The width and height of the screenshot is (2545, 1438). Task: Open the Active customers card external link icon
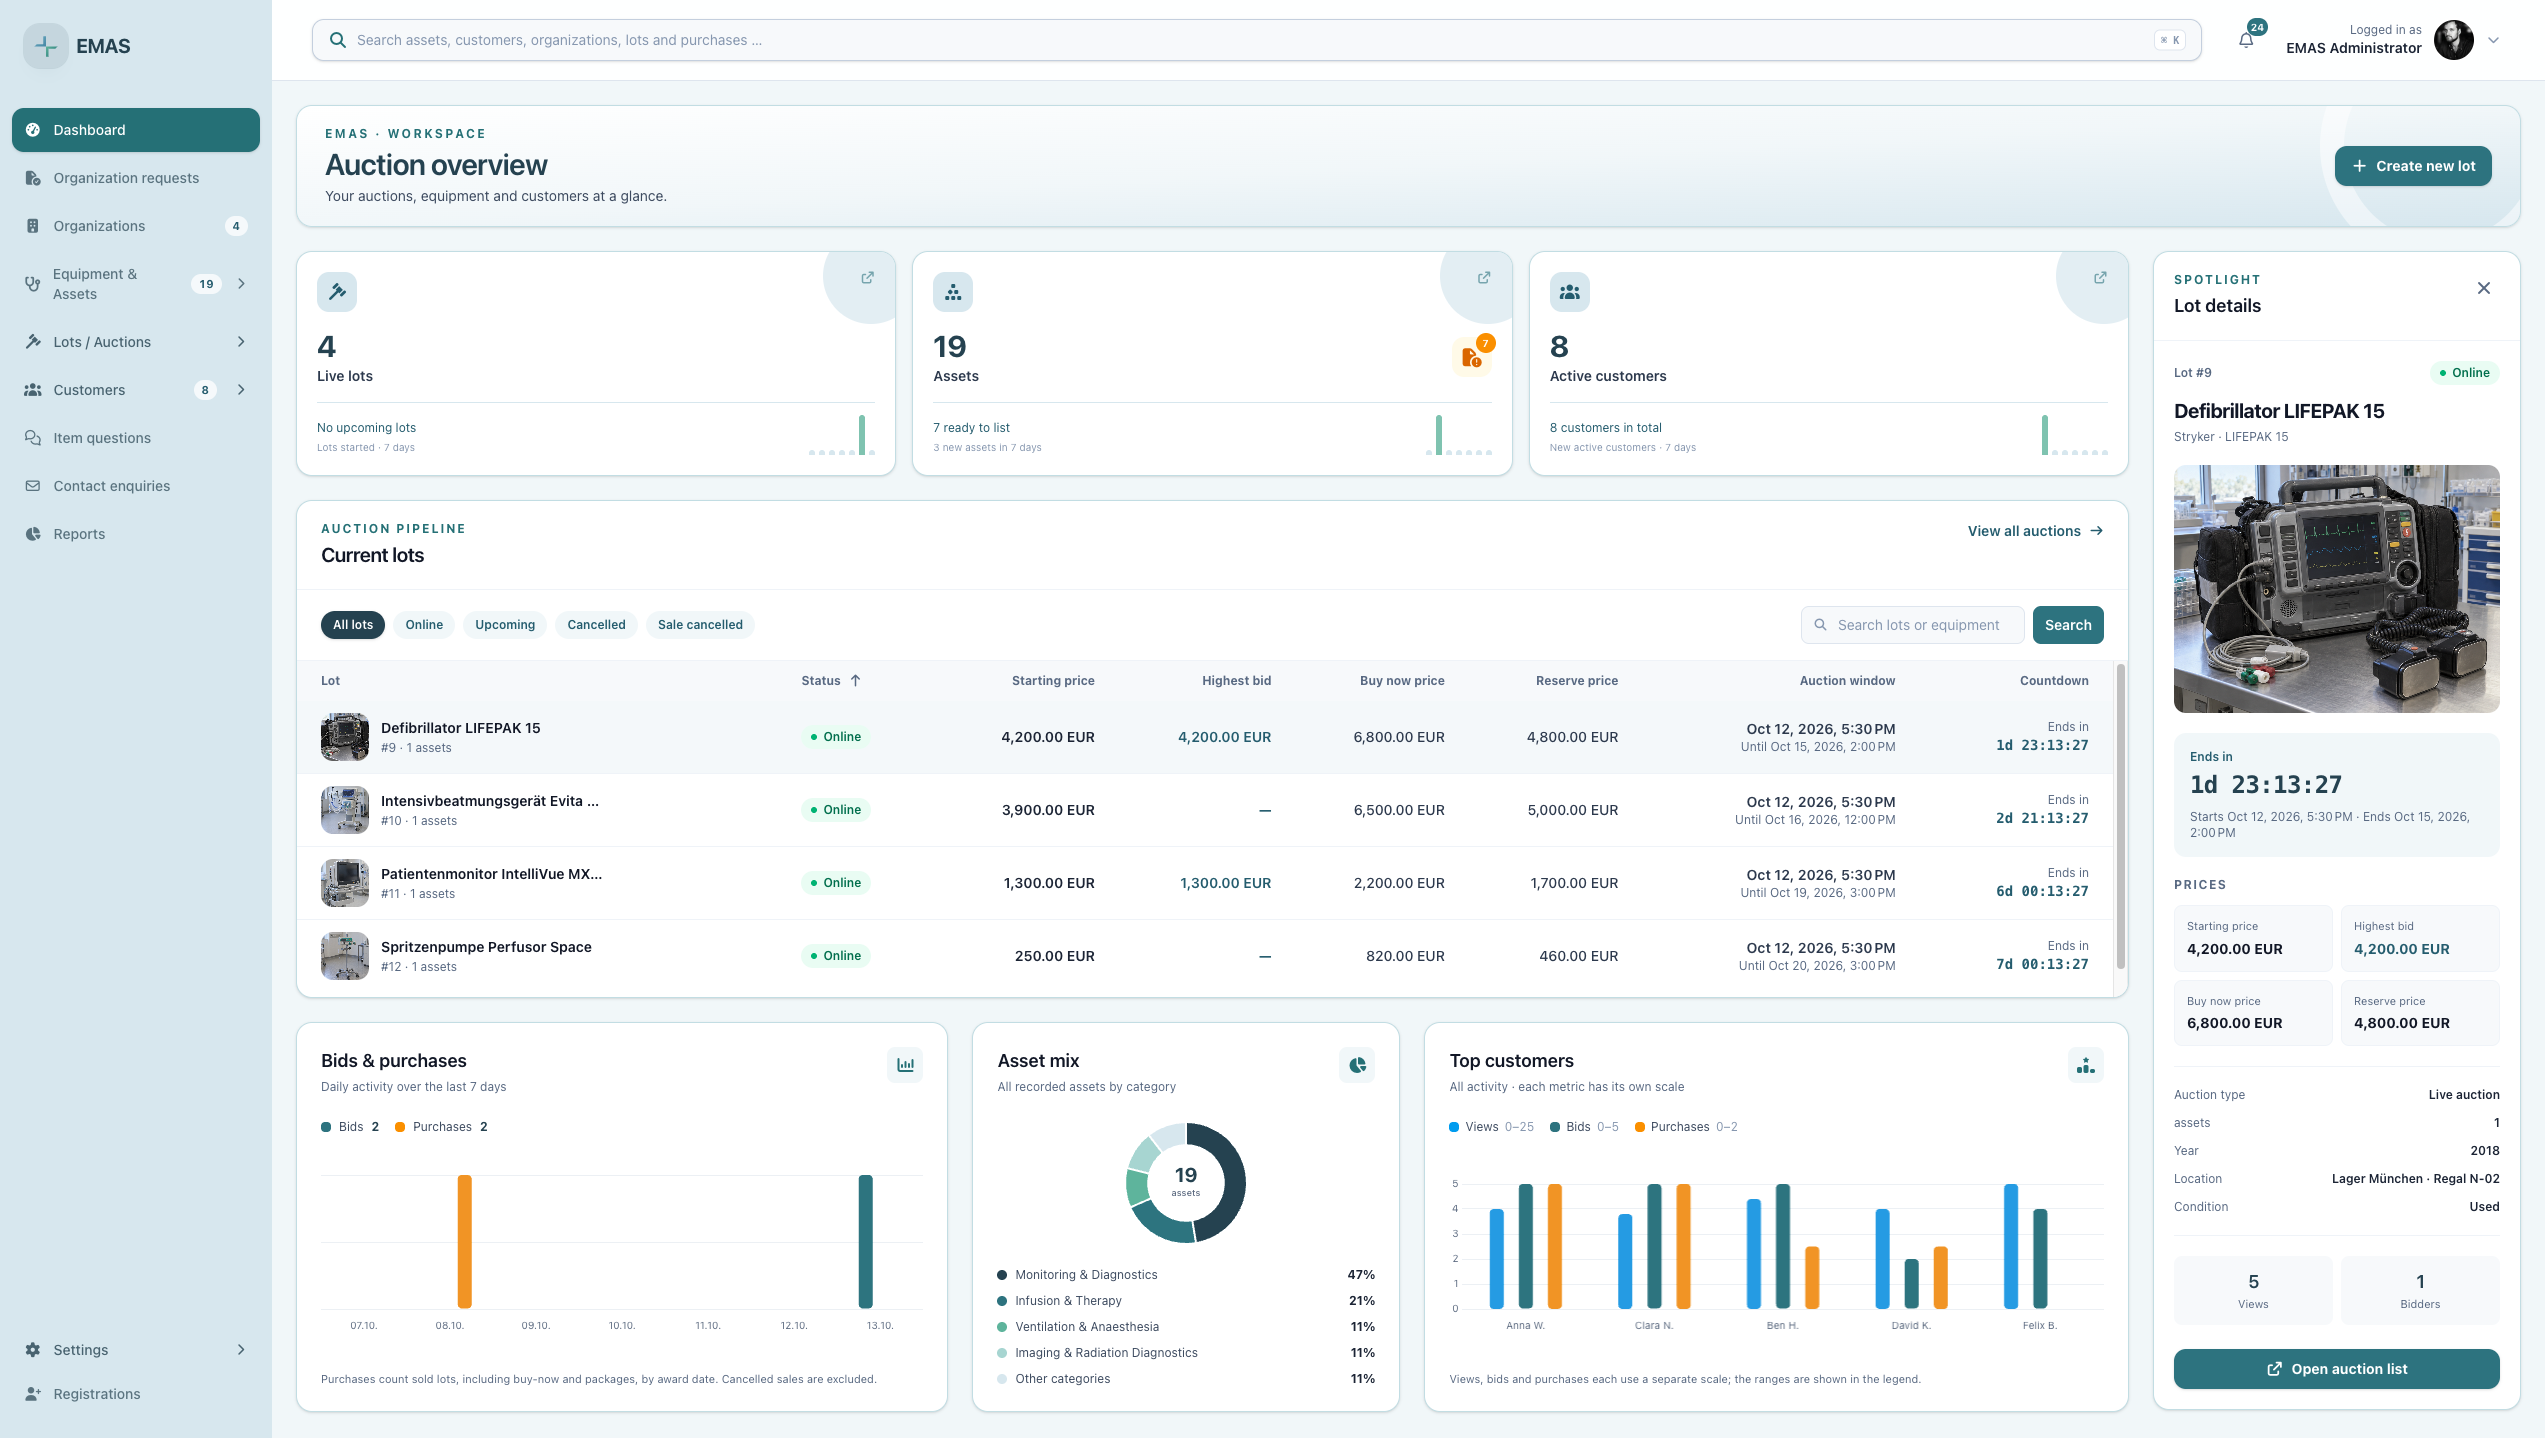coord(2100,278)
